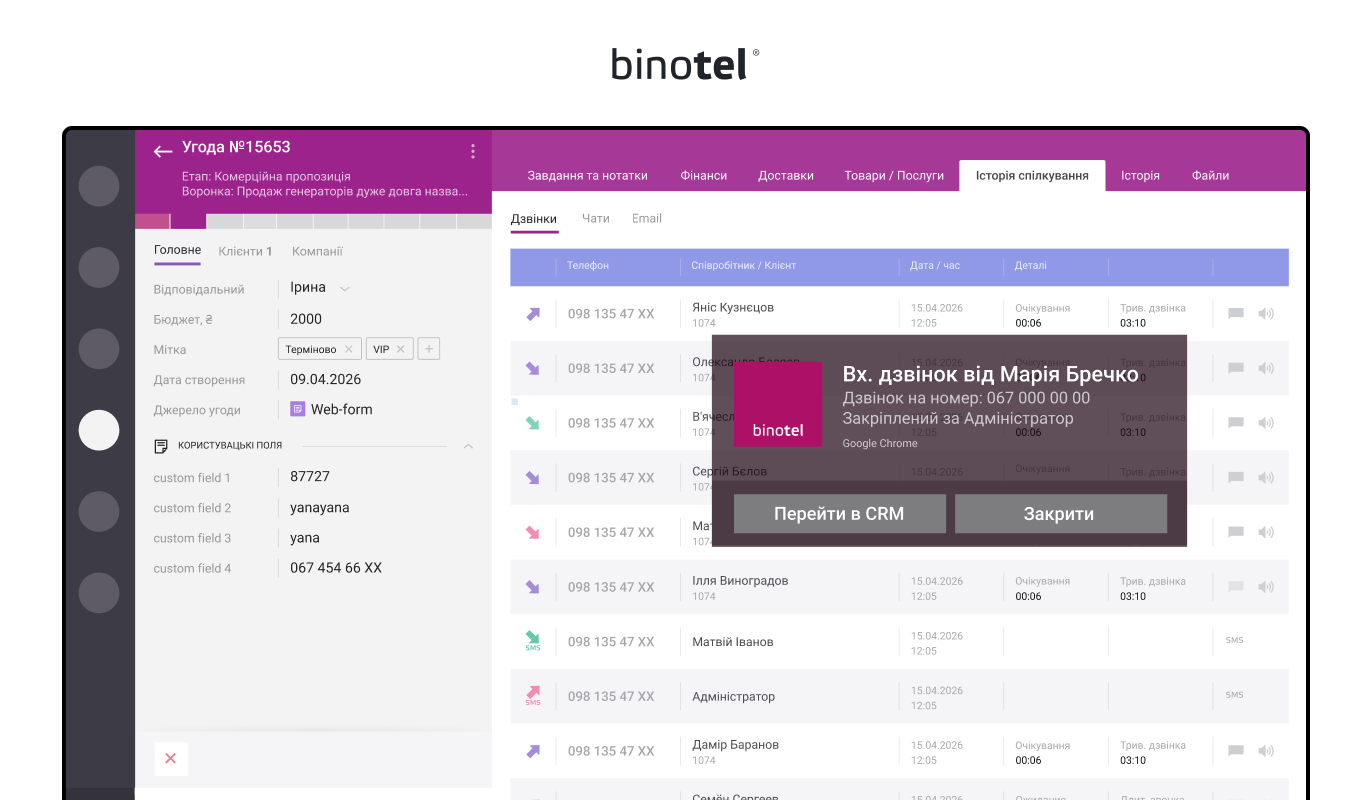Open the three-dot menu in deal header

[473, 151]
